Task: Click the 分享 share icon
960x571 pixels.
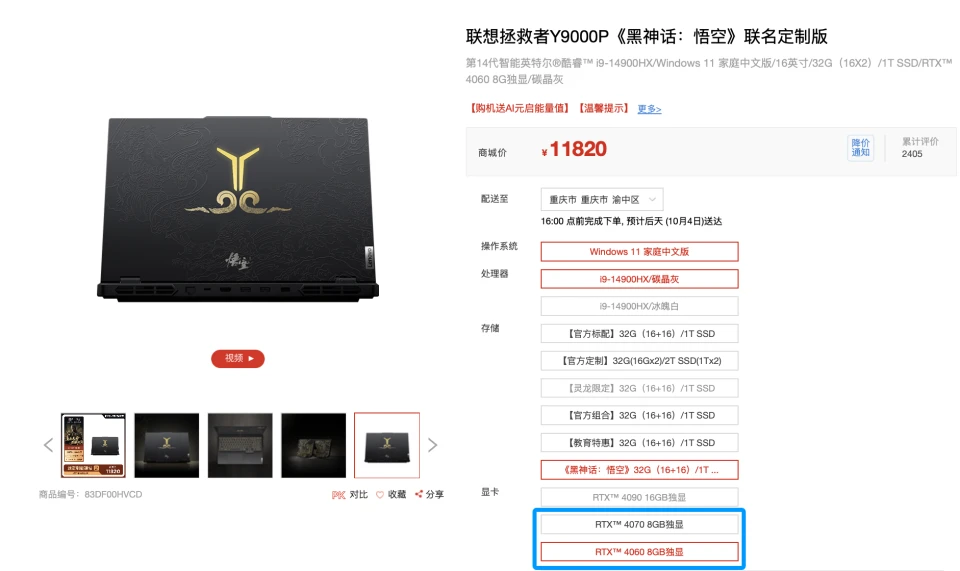Action: pyautogui.click(x=419, y=494)
